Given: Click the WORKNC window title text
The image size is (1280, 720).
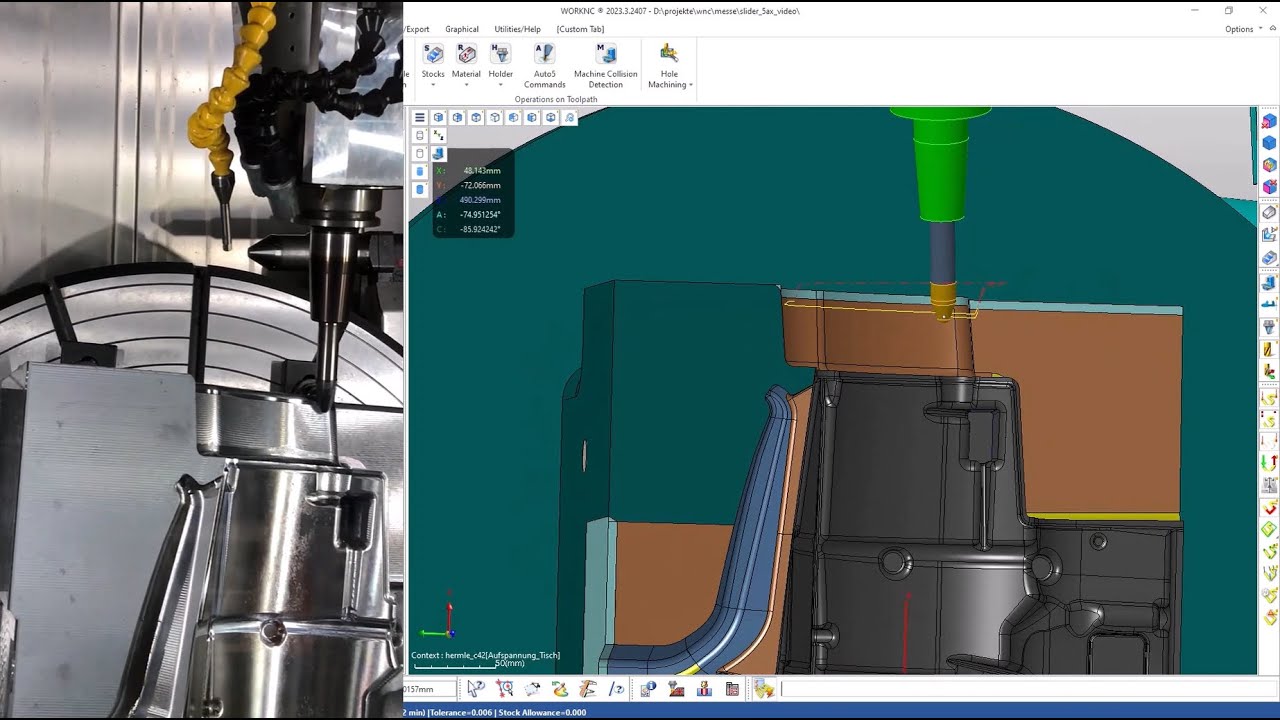Looking at the screenshot, I should coord(680,11).
